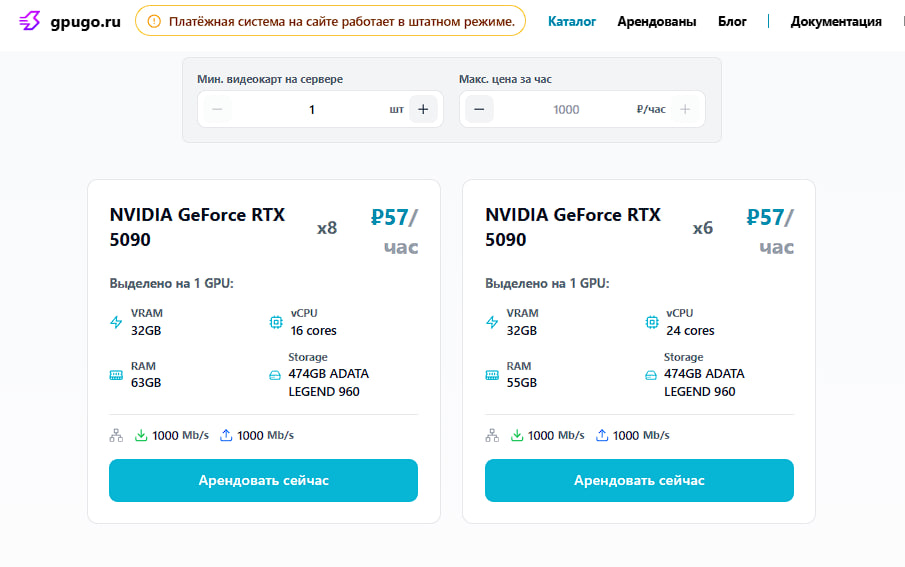Click the 'Мин. видеокарт на сервере' label
Viewport: 905px width, 567px height.
pos(270,79)
